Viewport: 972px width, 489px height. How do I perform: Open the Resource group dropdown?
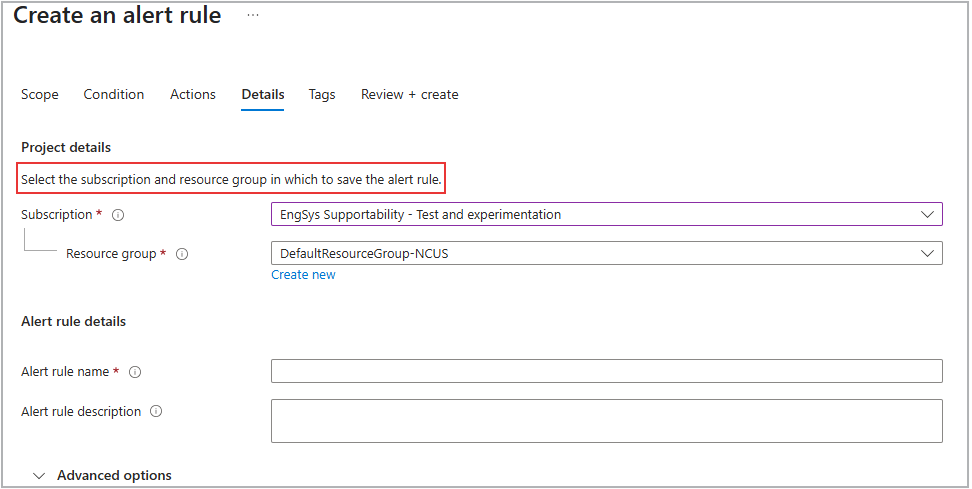click(x=606, y=254)
